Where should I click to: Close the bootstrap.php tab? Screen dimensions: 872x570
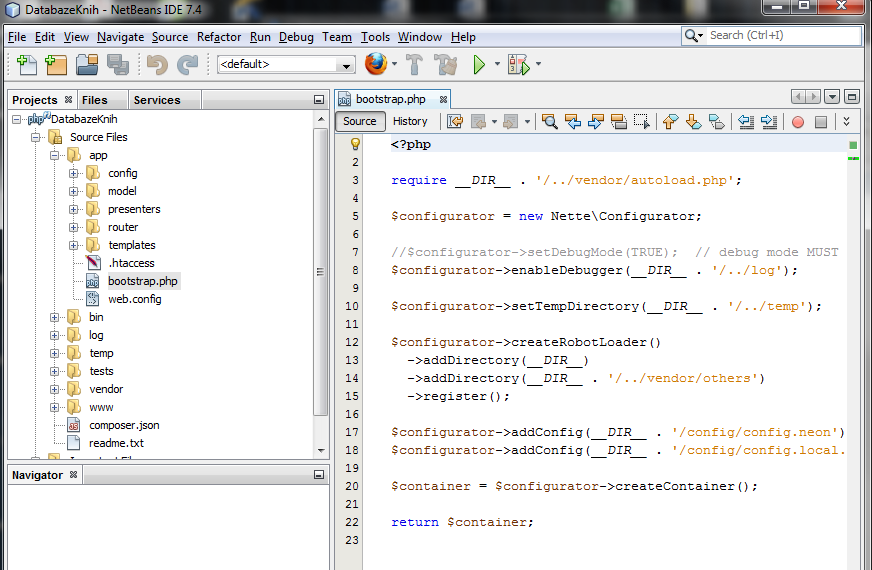pyautogui.click(x=443, y=100)
